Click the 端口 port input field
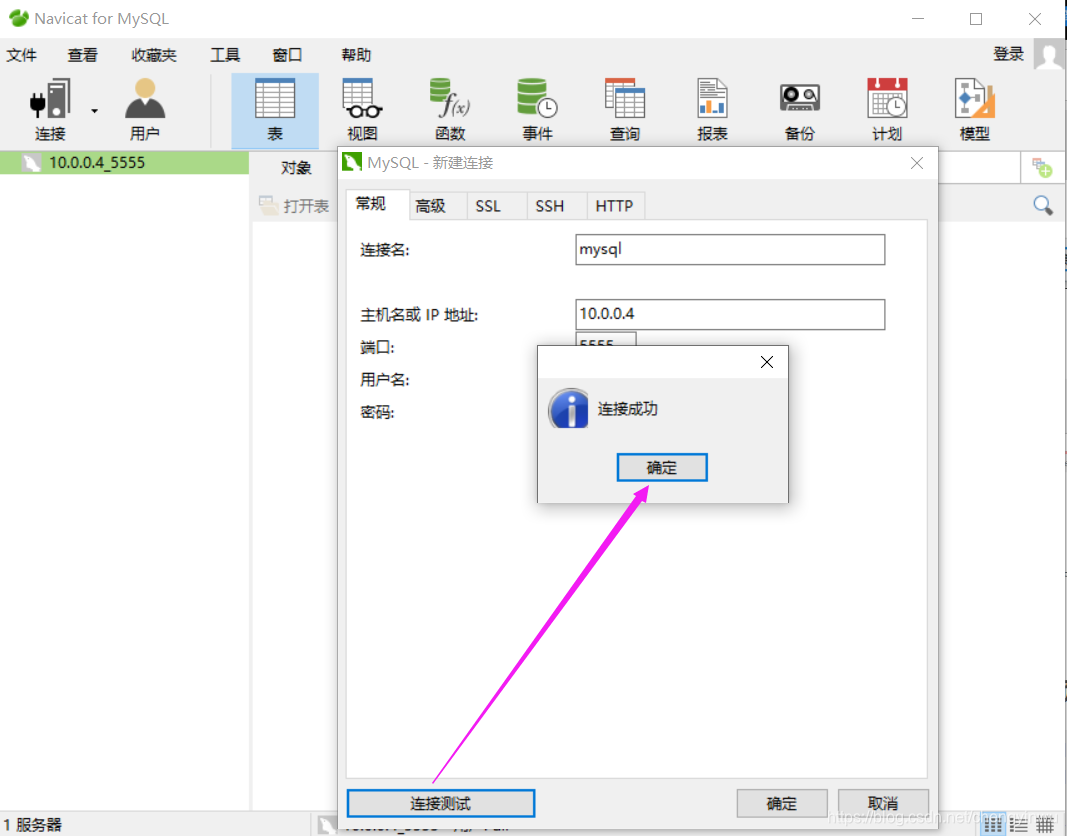 pyautogui.click(x=606, y=339)
